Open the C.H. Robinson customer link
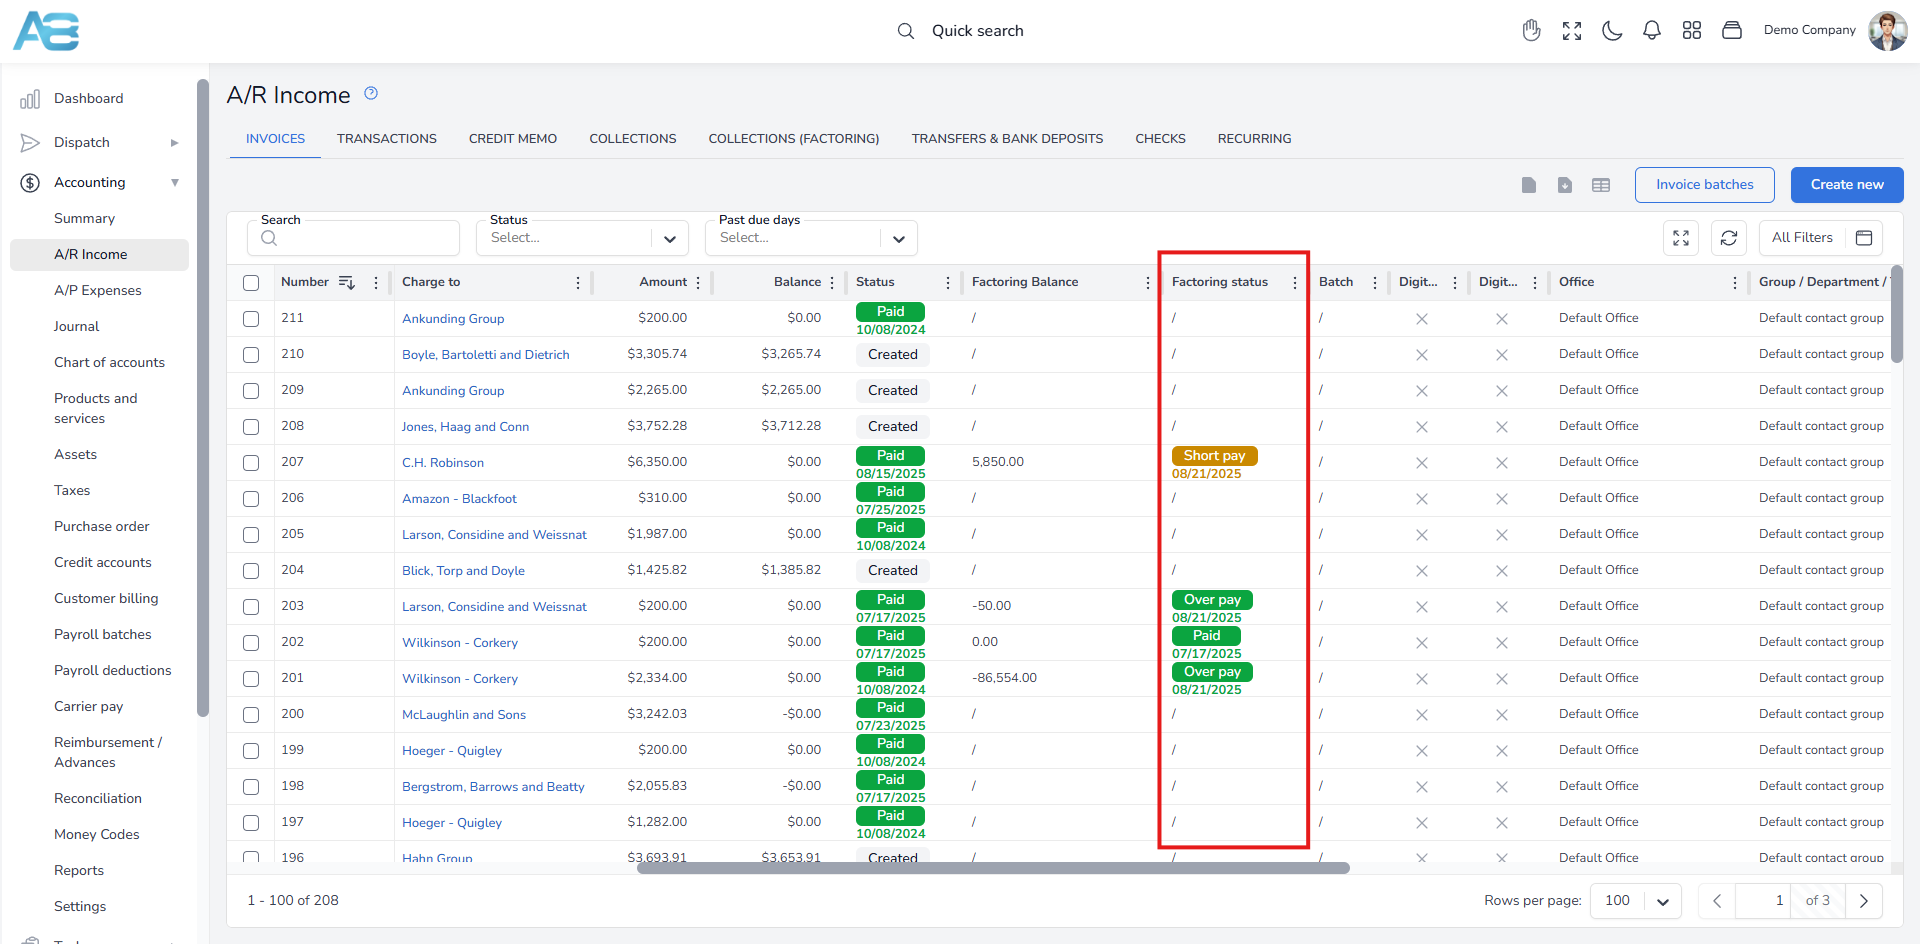Viewport: 1920px width, 944px height. [x=443, y=463]
